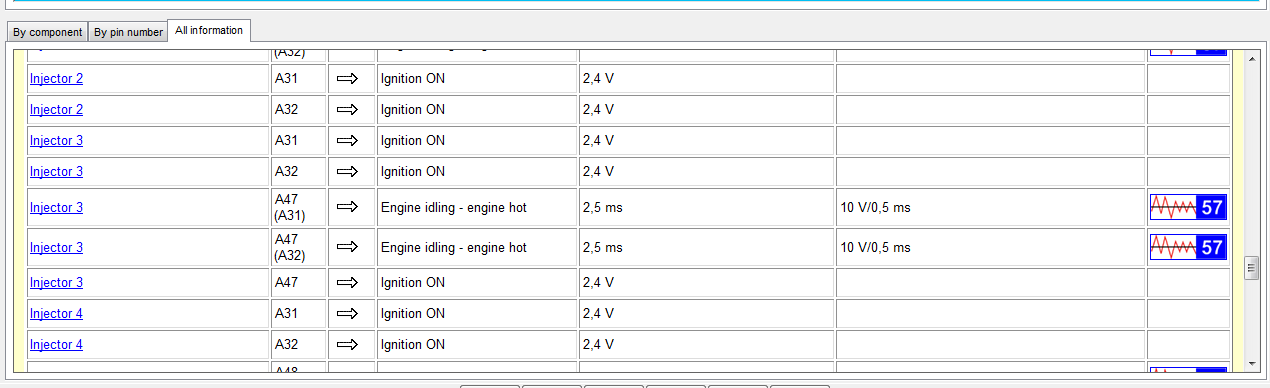Open waveform 57 icon in A47 (A32) row

1187,247
